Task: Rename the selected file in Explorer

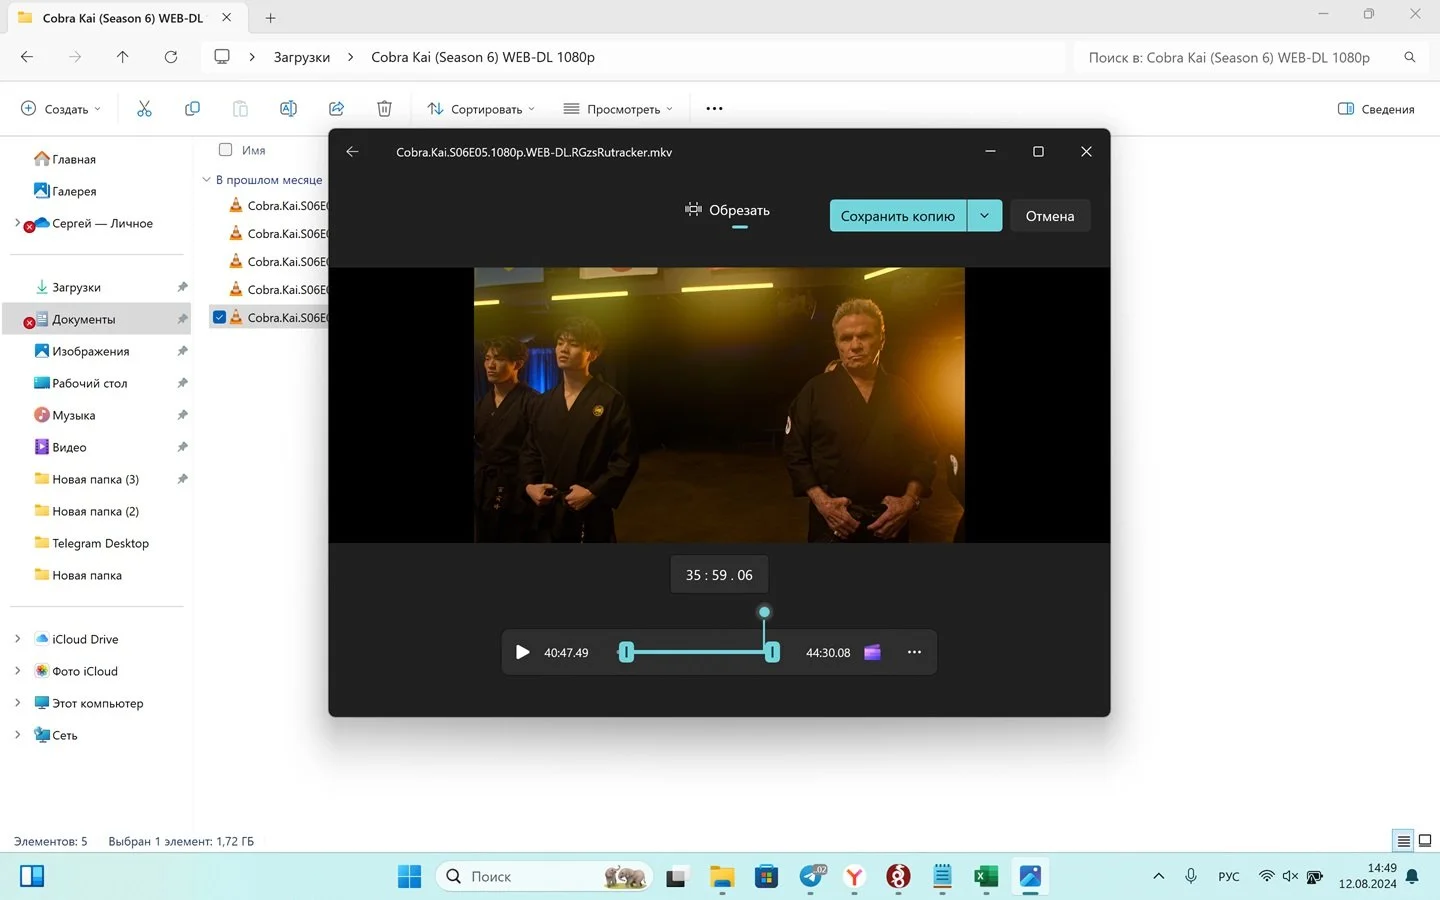Action: (288, 109)
